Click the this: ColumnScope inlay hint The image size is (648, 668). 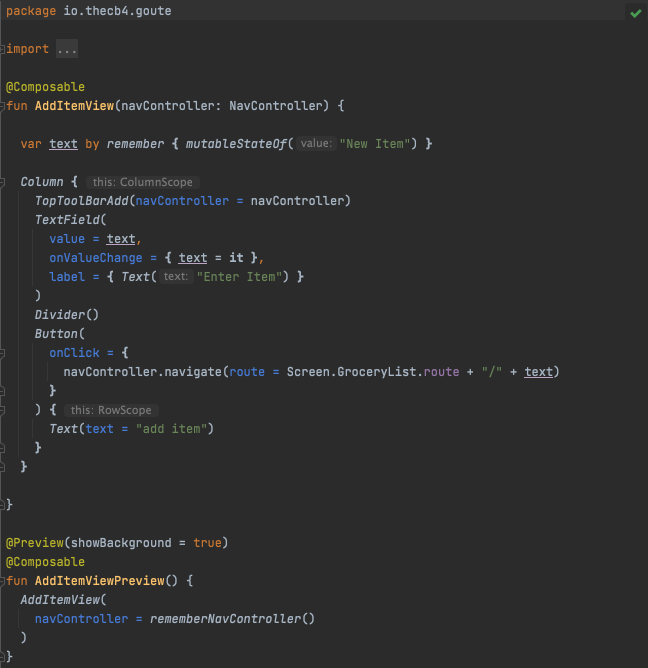point(143,182)
